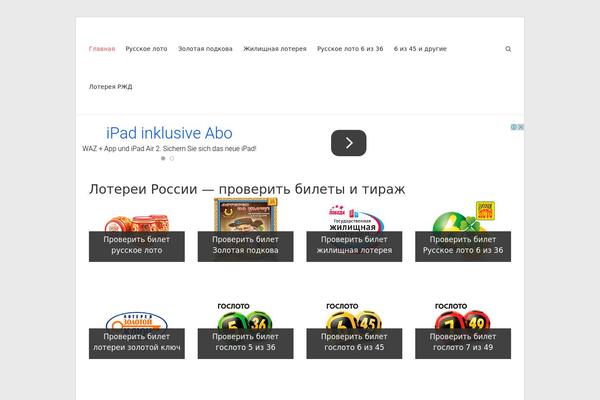Viewport: 600px width, 400px height.
Task: Open the search magnifier icon
Action: [x=508, y=49]
